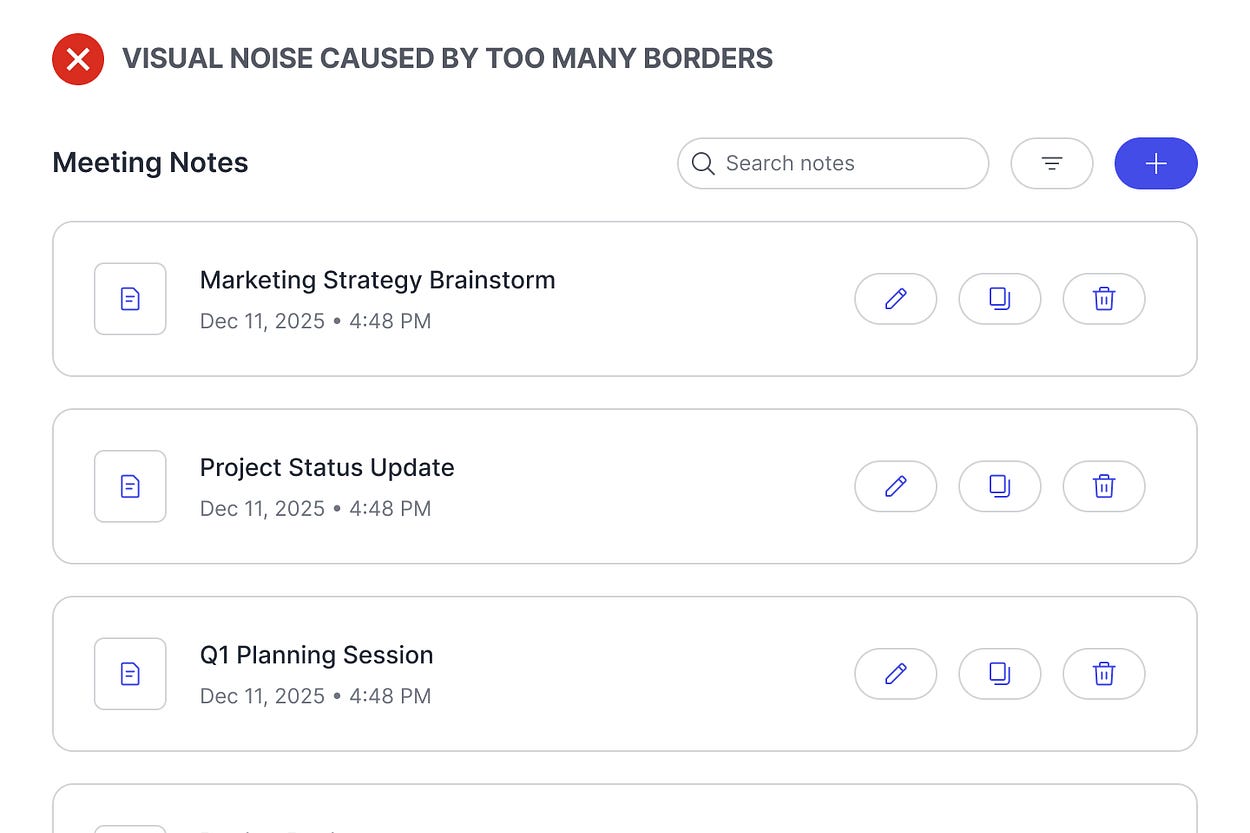Click Project Status Update document icon
The image size is (1250, 833).
point(130,486)
